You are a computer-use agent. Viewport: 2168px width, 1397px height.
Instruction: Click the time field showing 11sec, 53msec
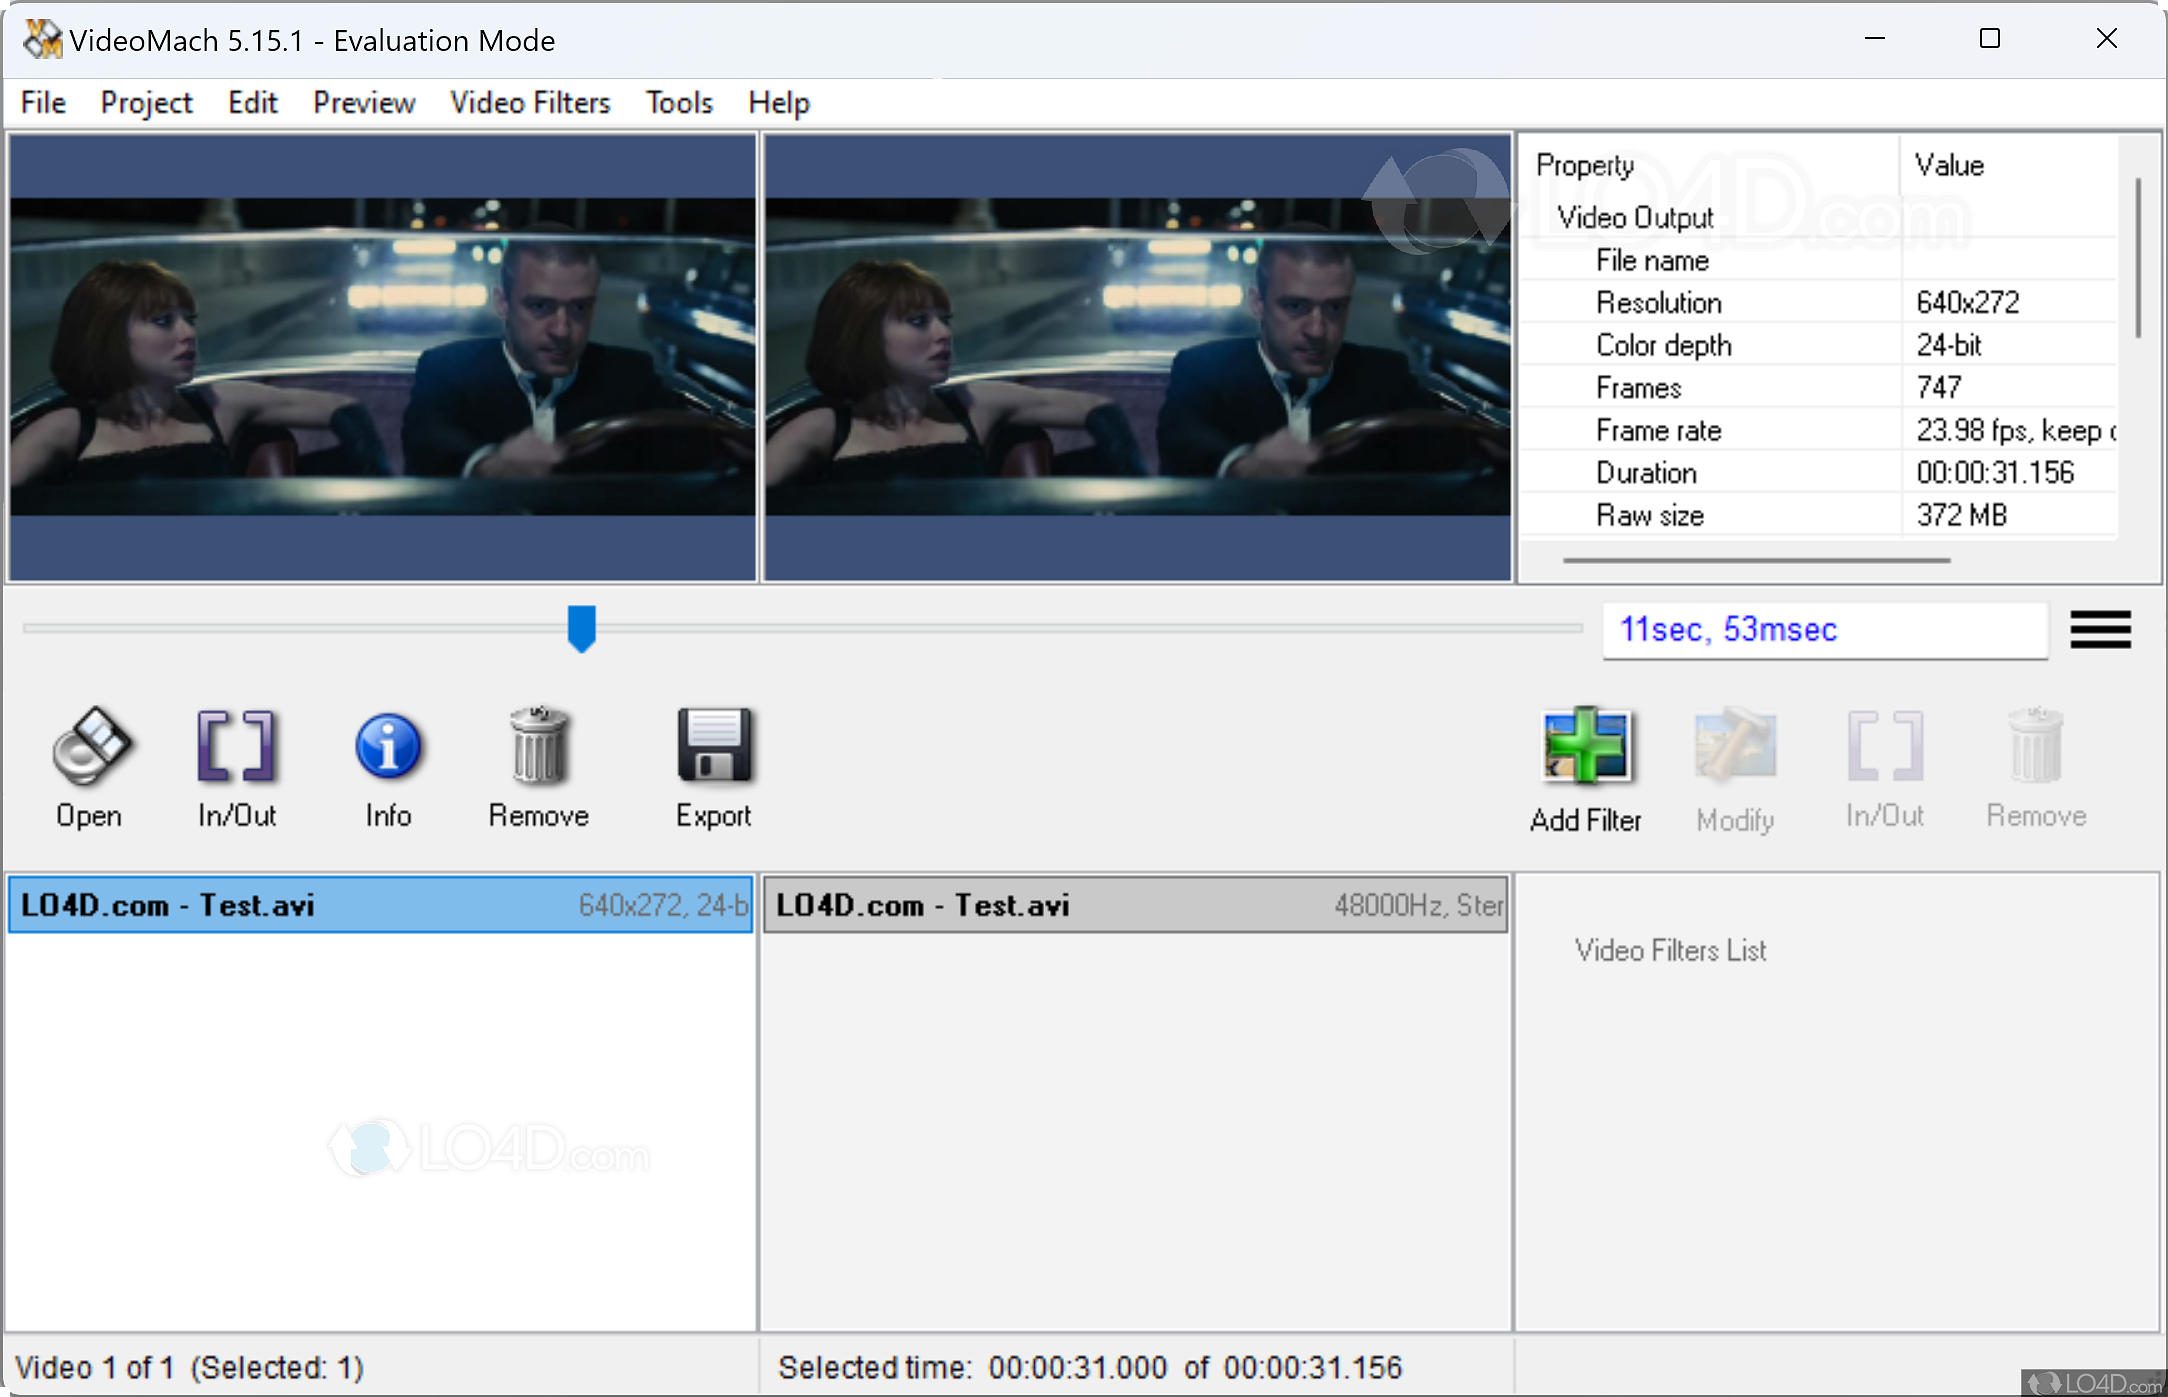pyautogui.click(x=1824, y=630)
